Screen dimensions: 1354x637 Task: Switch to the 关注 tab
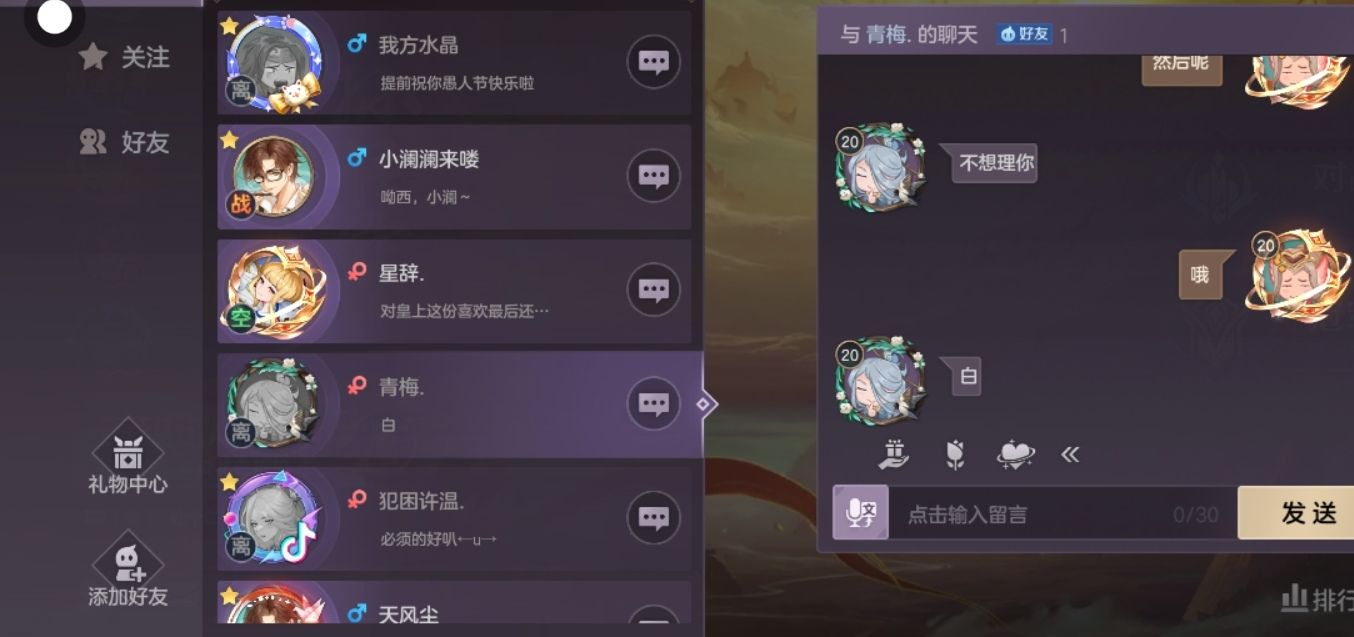click(x=124, y=58)
